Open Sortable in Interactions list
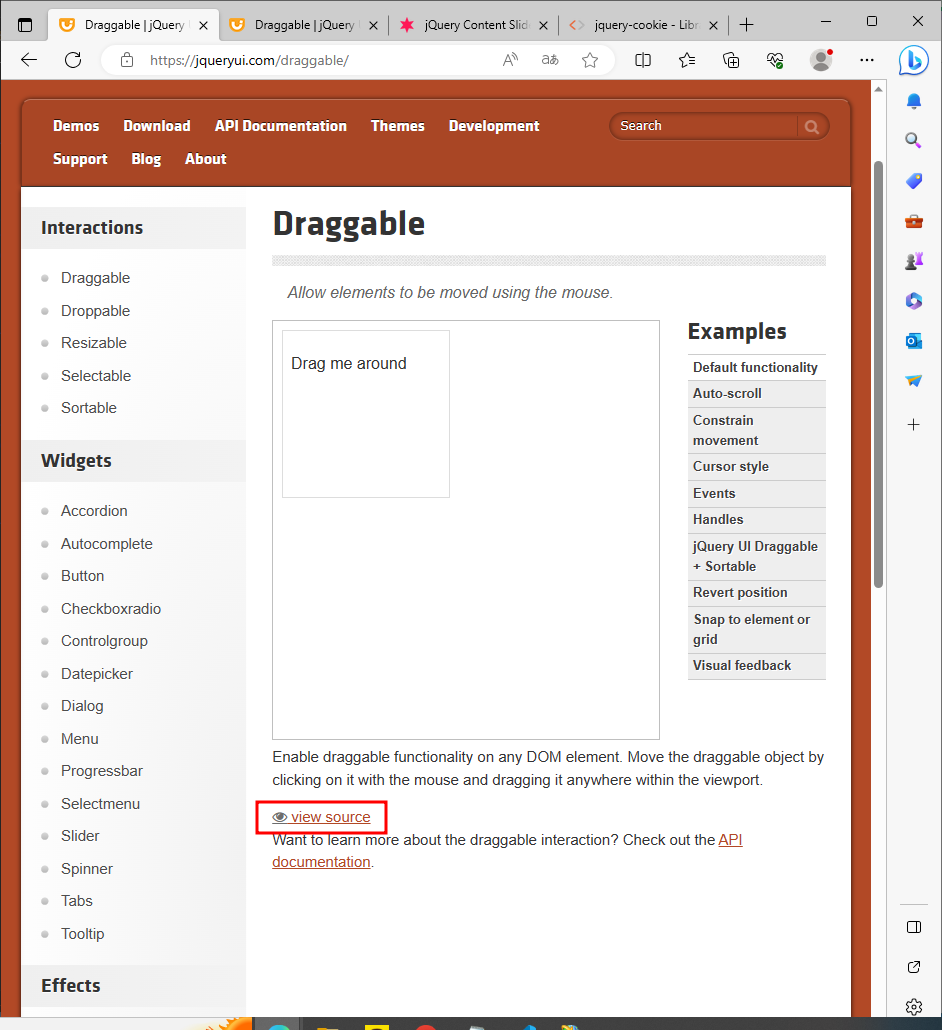Viewport: 942px width, 1030px height. [89, 408]
